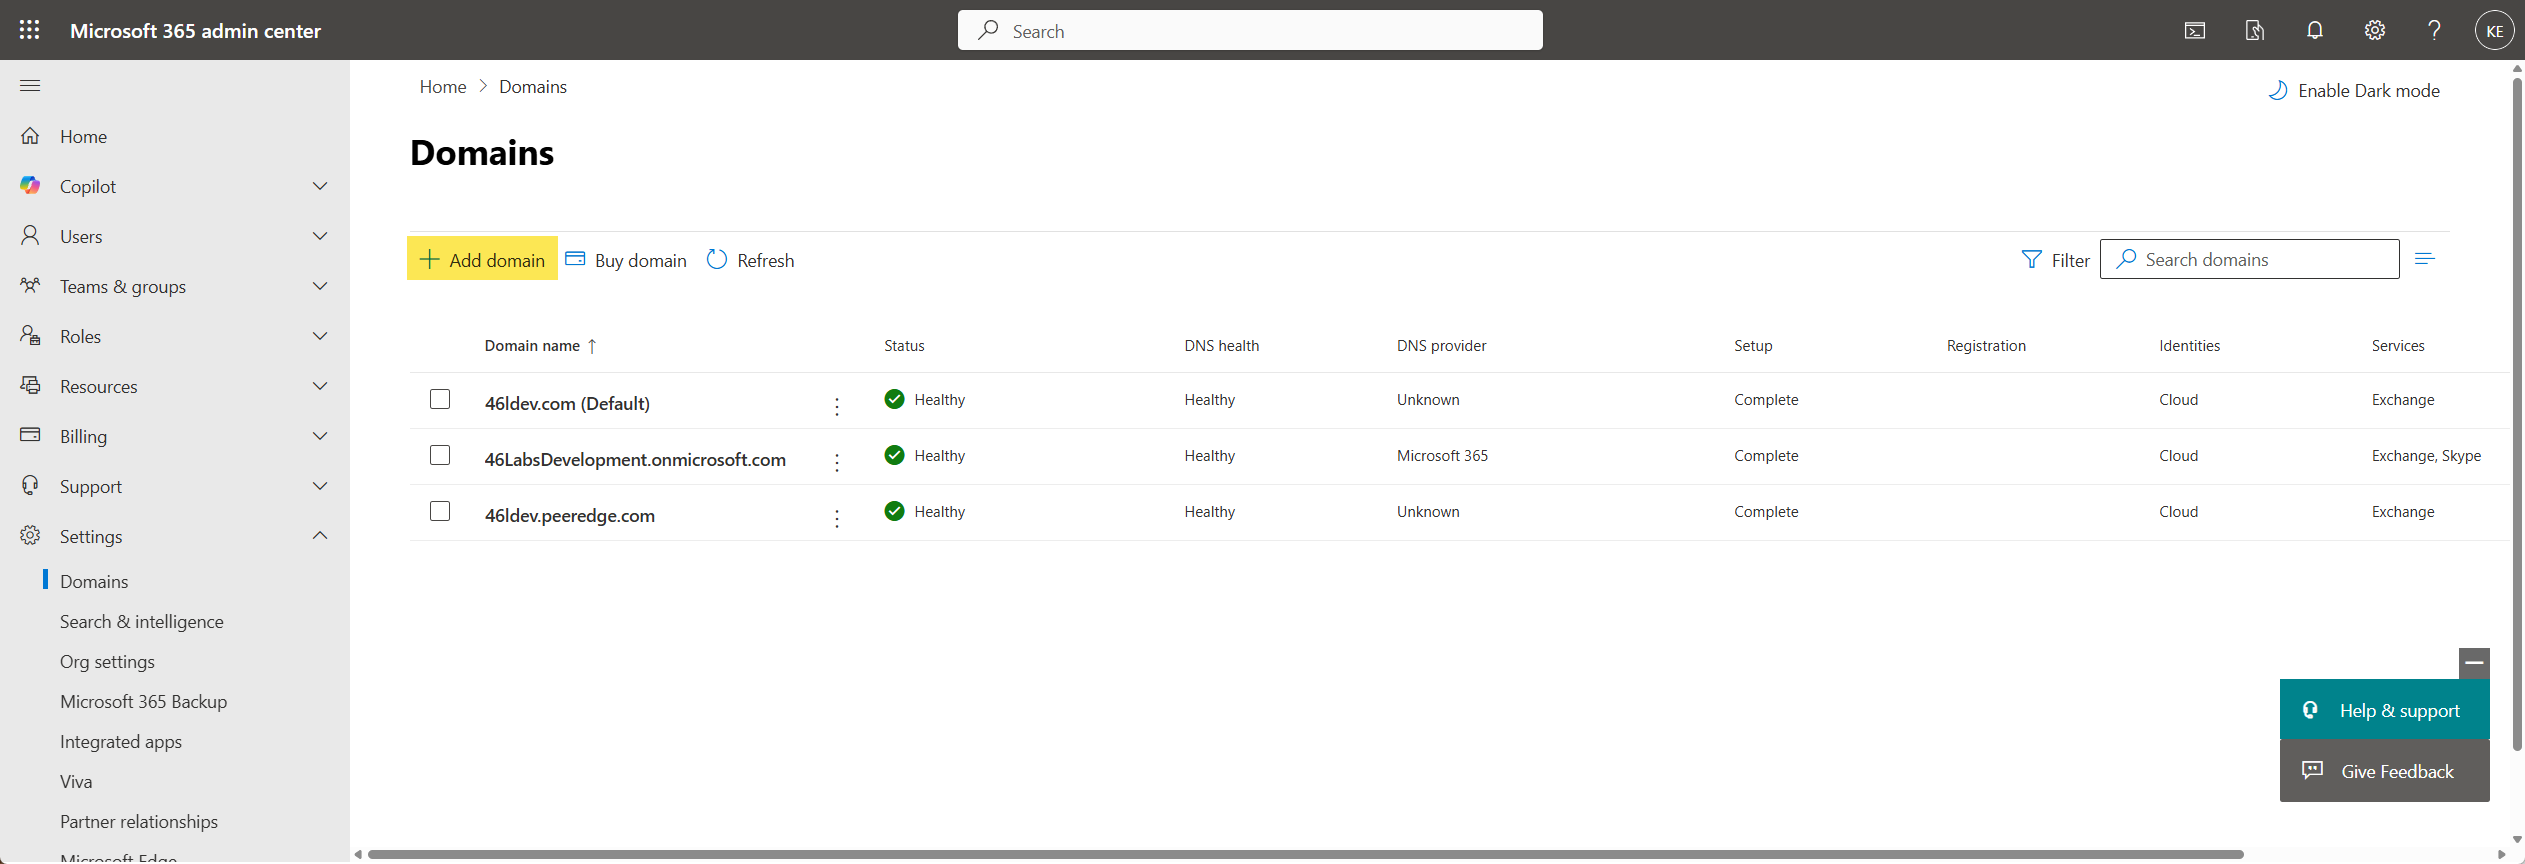The image size is (2525, 864).
Task: Select checkbox for 46ldev.peeredge.com
Action: click(440, 511)
